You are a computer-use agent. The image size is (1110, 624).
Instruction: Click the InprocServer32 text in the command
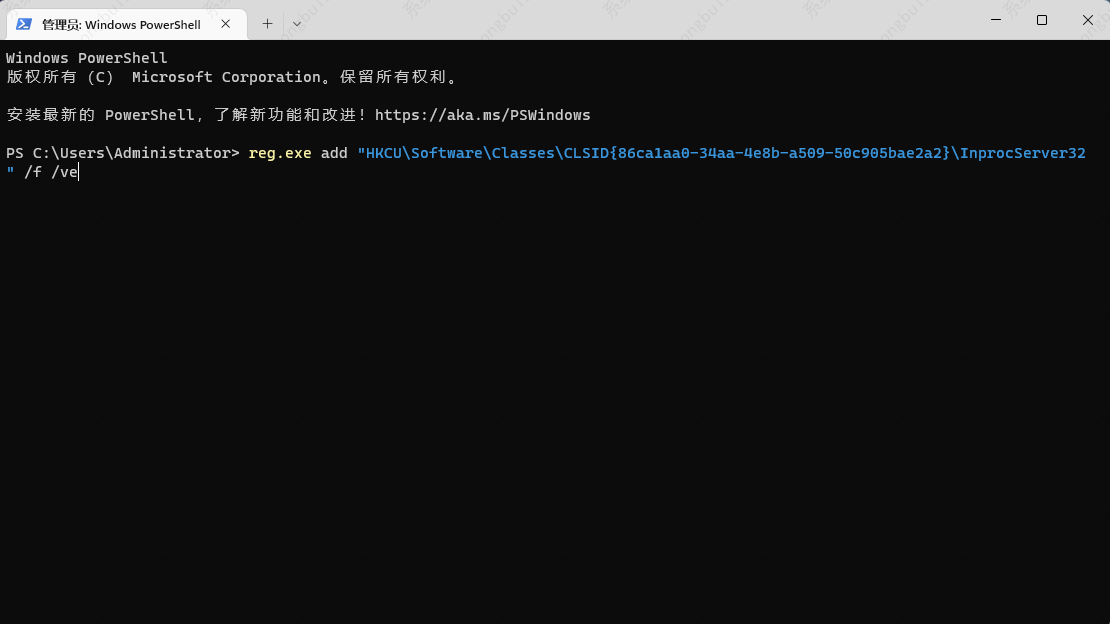1022,153
